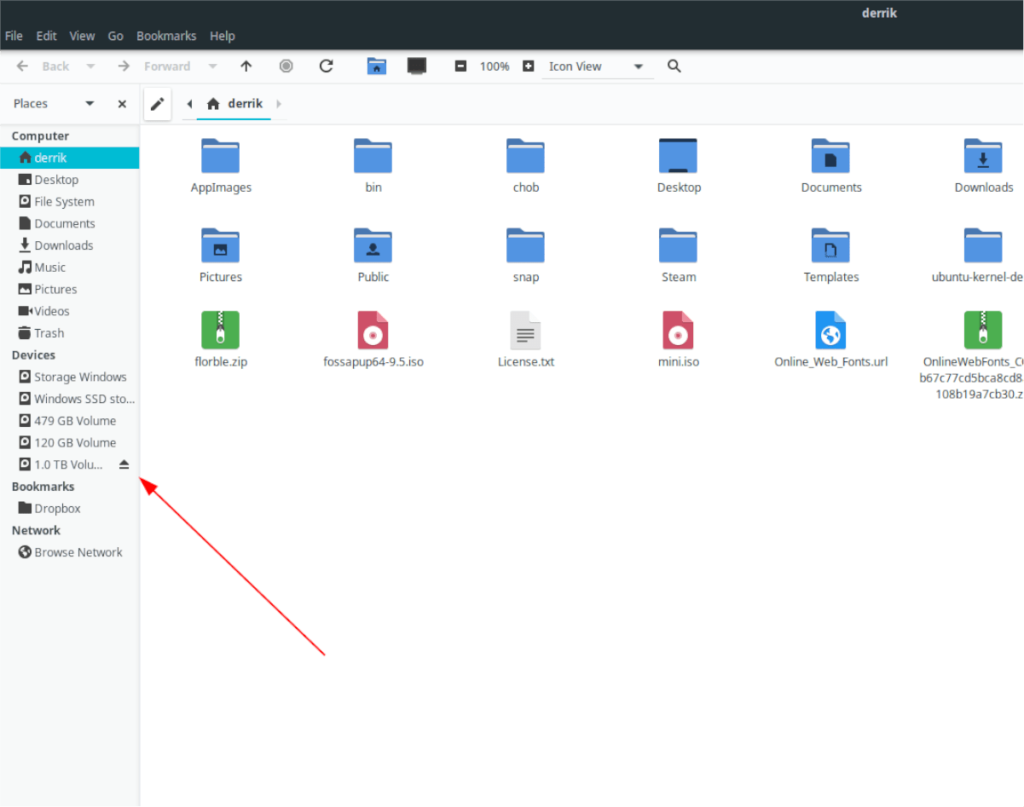Open the Go menu
1024x807 pixels.
[x=115, y=35]
